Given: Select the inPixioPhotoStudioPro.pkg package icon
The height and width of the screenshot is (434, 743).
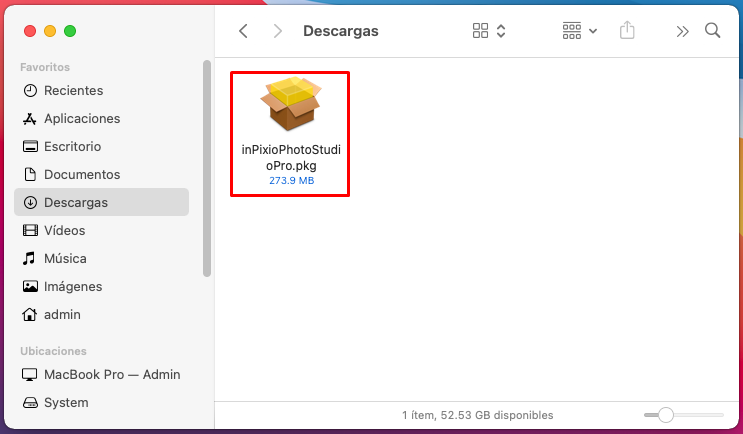Looking at the screenshot, I should click(291, 104).
